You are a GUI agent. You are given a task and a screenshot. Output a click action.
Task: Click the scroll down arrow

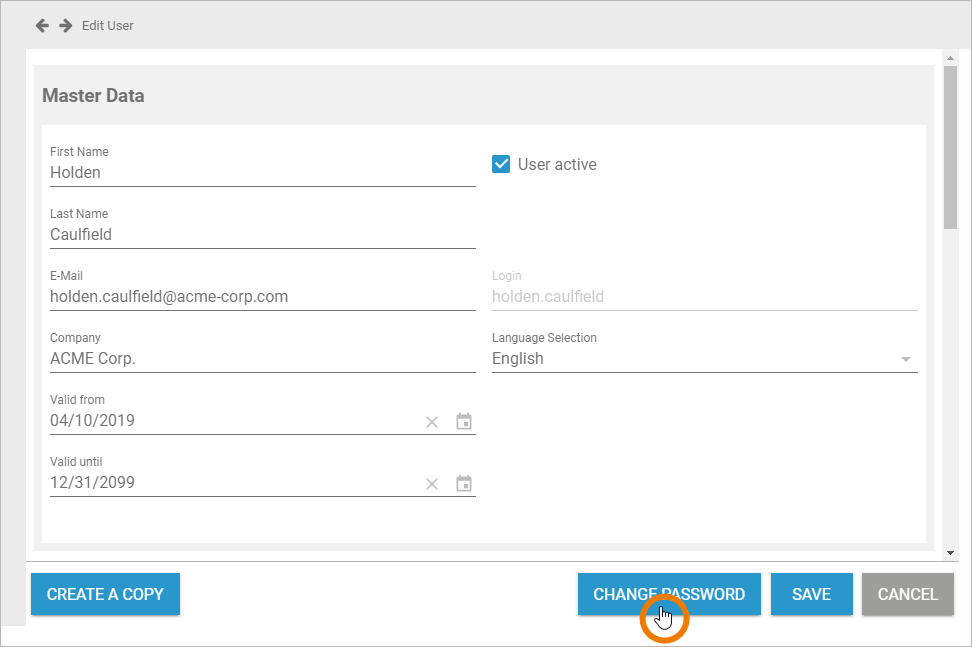pos(950,552)
